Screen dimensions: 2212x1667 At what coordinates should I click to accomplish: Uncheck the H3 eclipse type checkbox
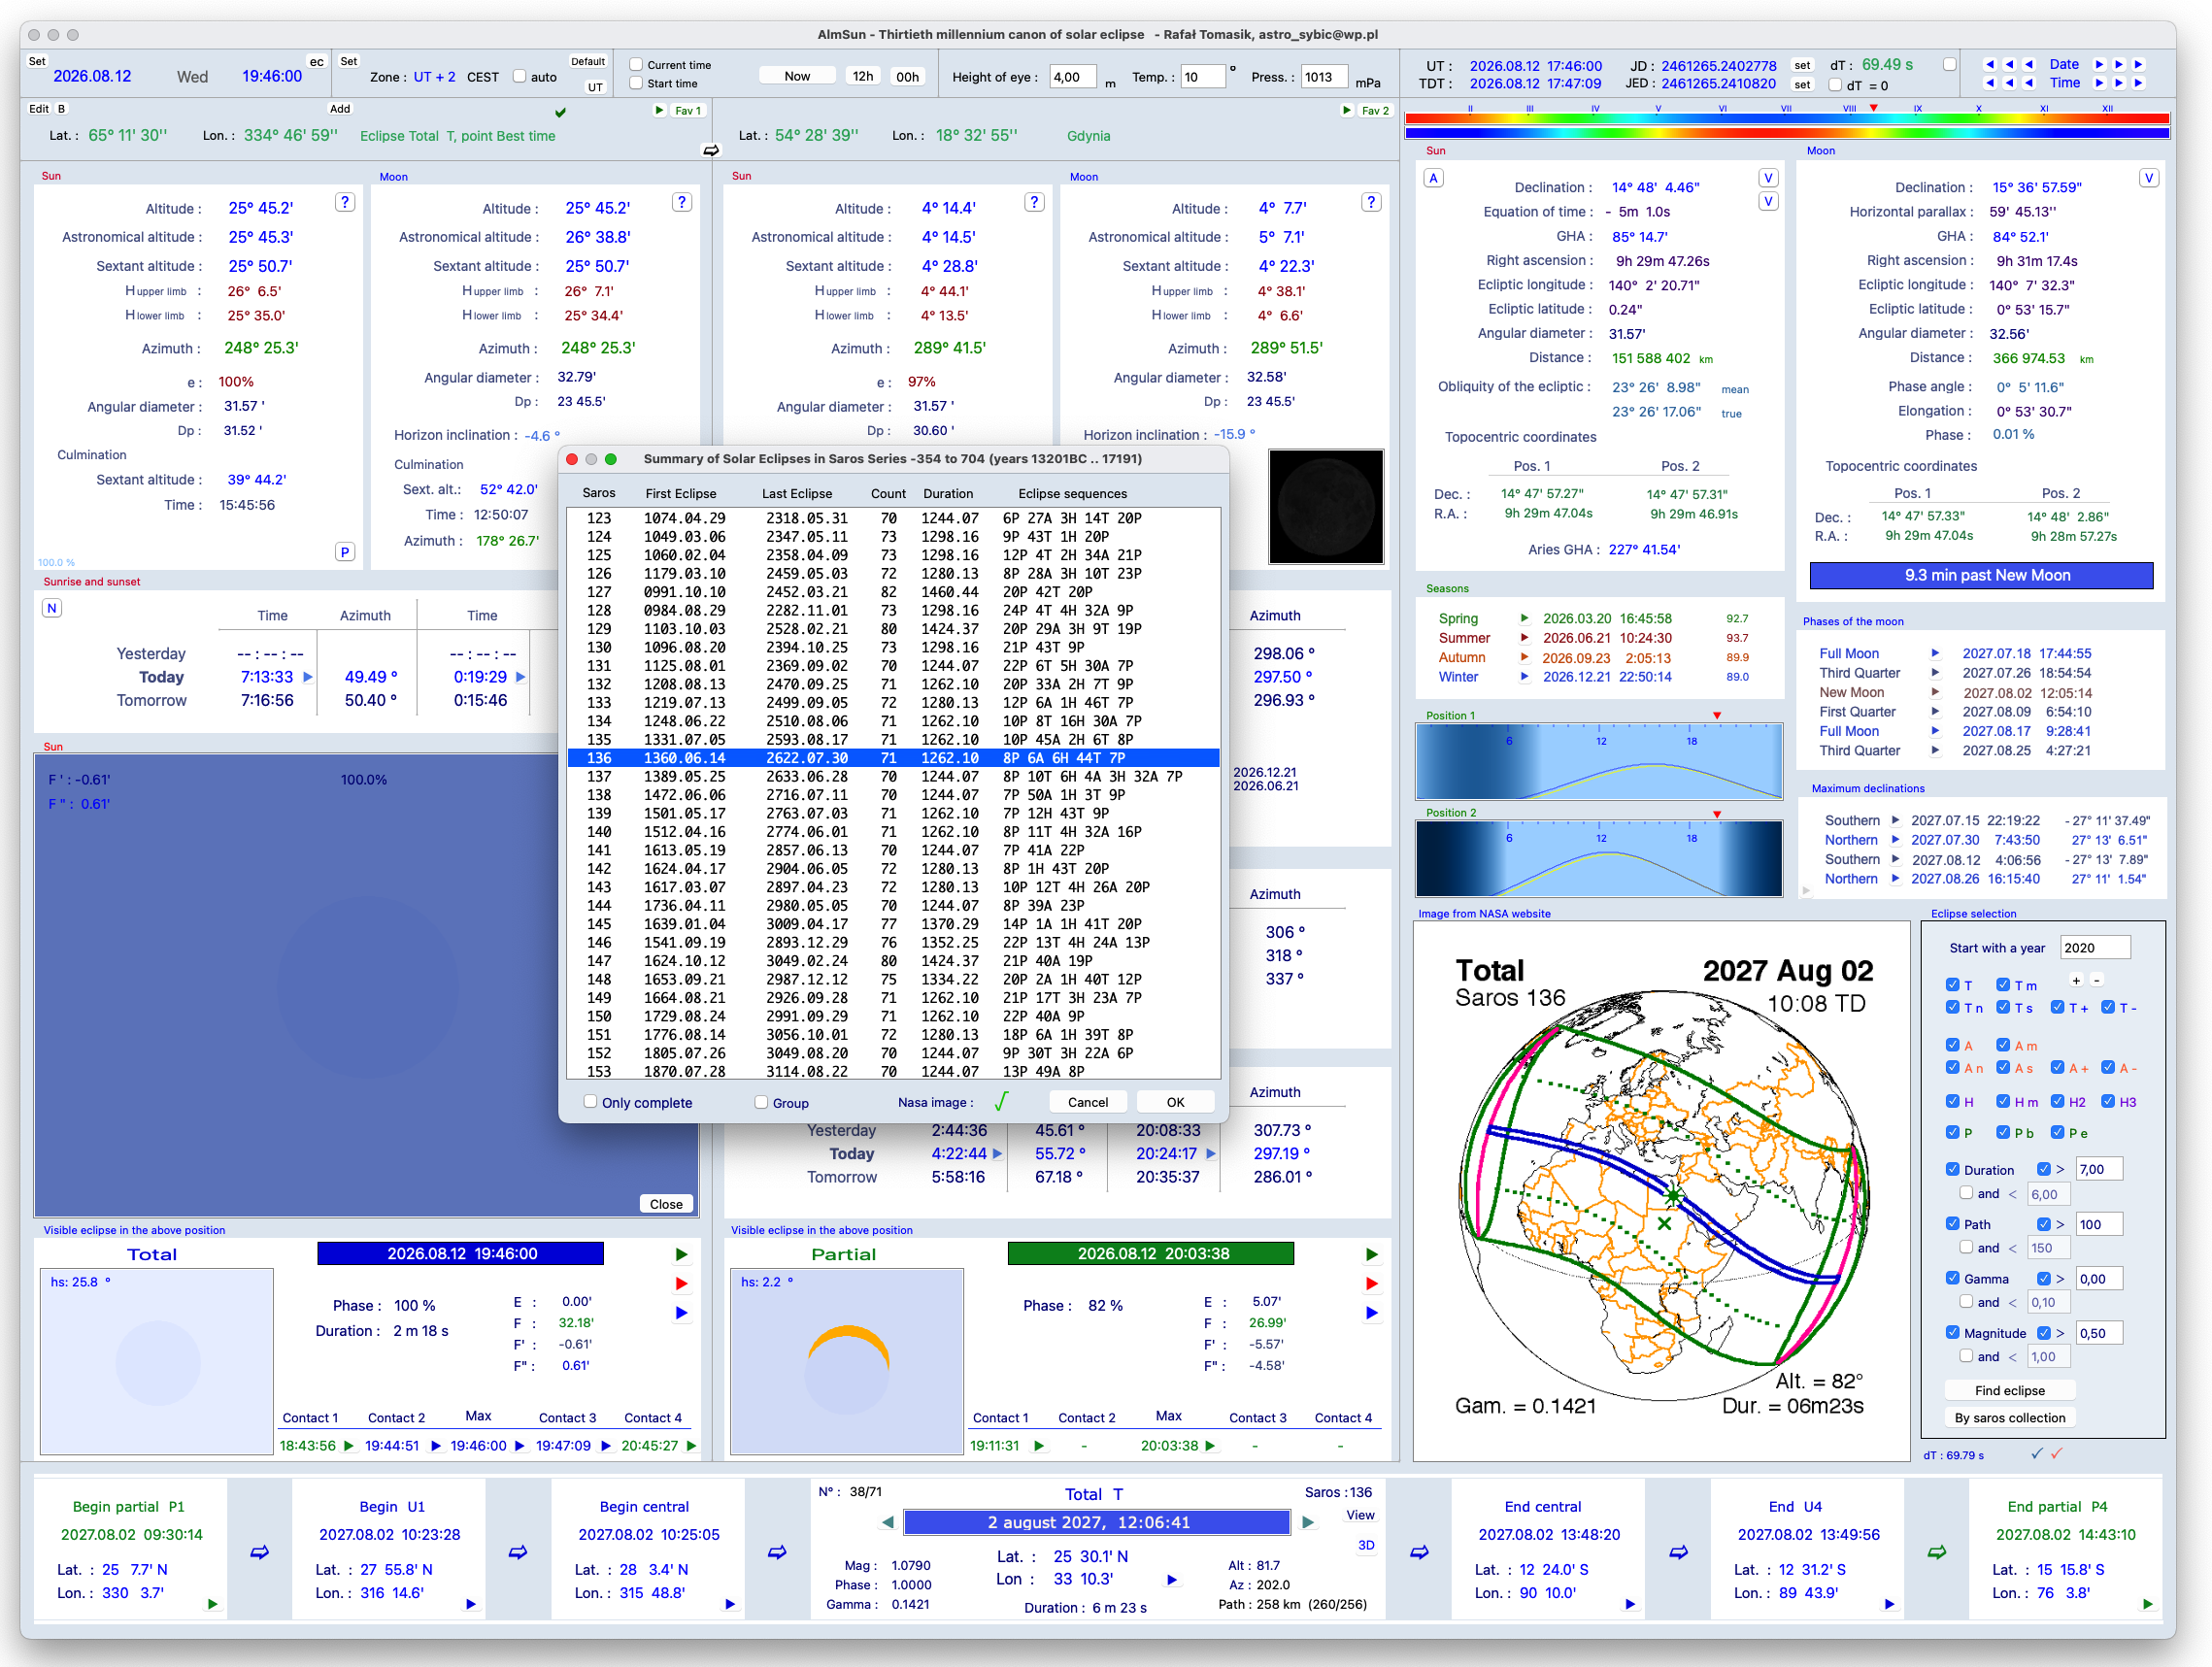(x=2108, y=1101)
